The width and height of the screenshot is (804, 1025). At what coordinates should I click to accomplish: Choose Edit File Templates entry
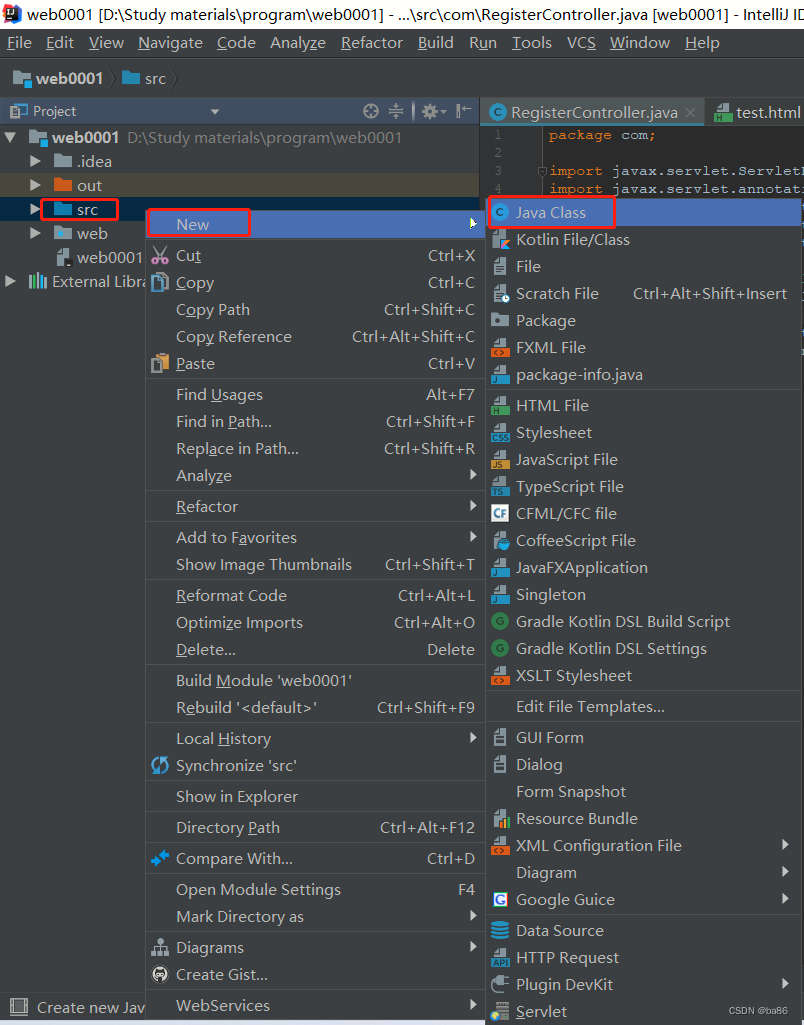point(645,707)
